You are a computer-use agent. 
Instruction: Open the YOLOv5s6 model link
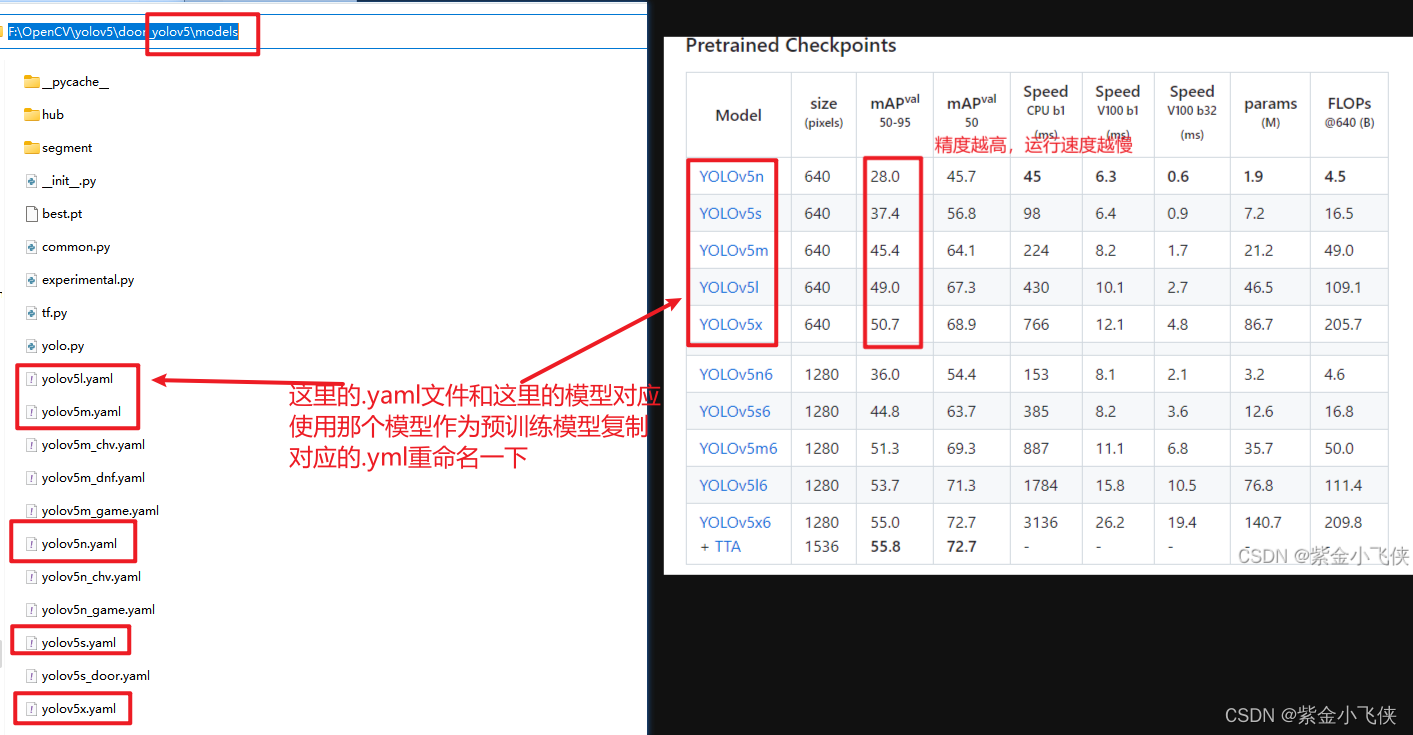(x=735, y=411)
